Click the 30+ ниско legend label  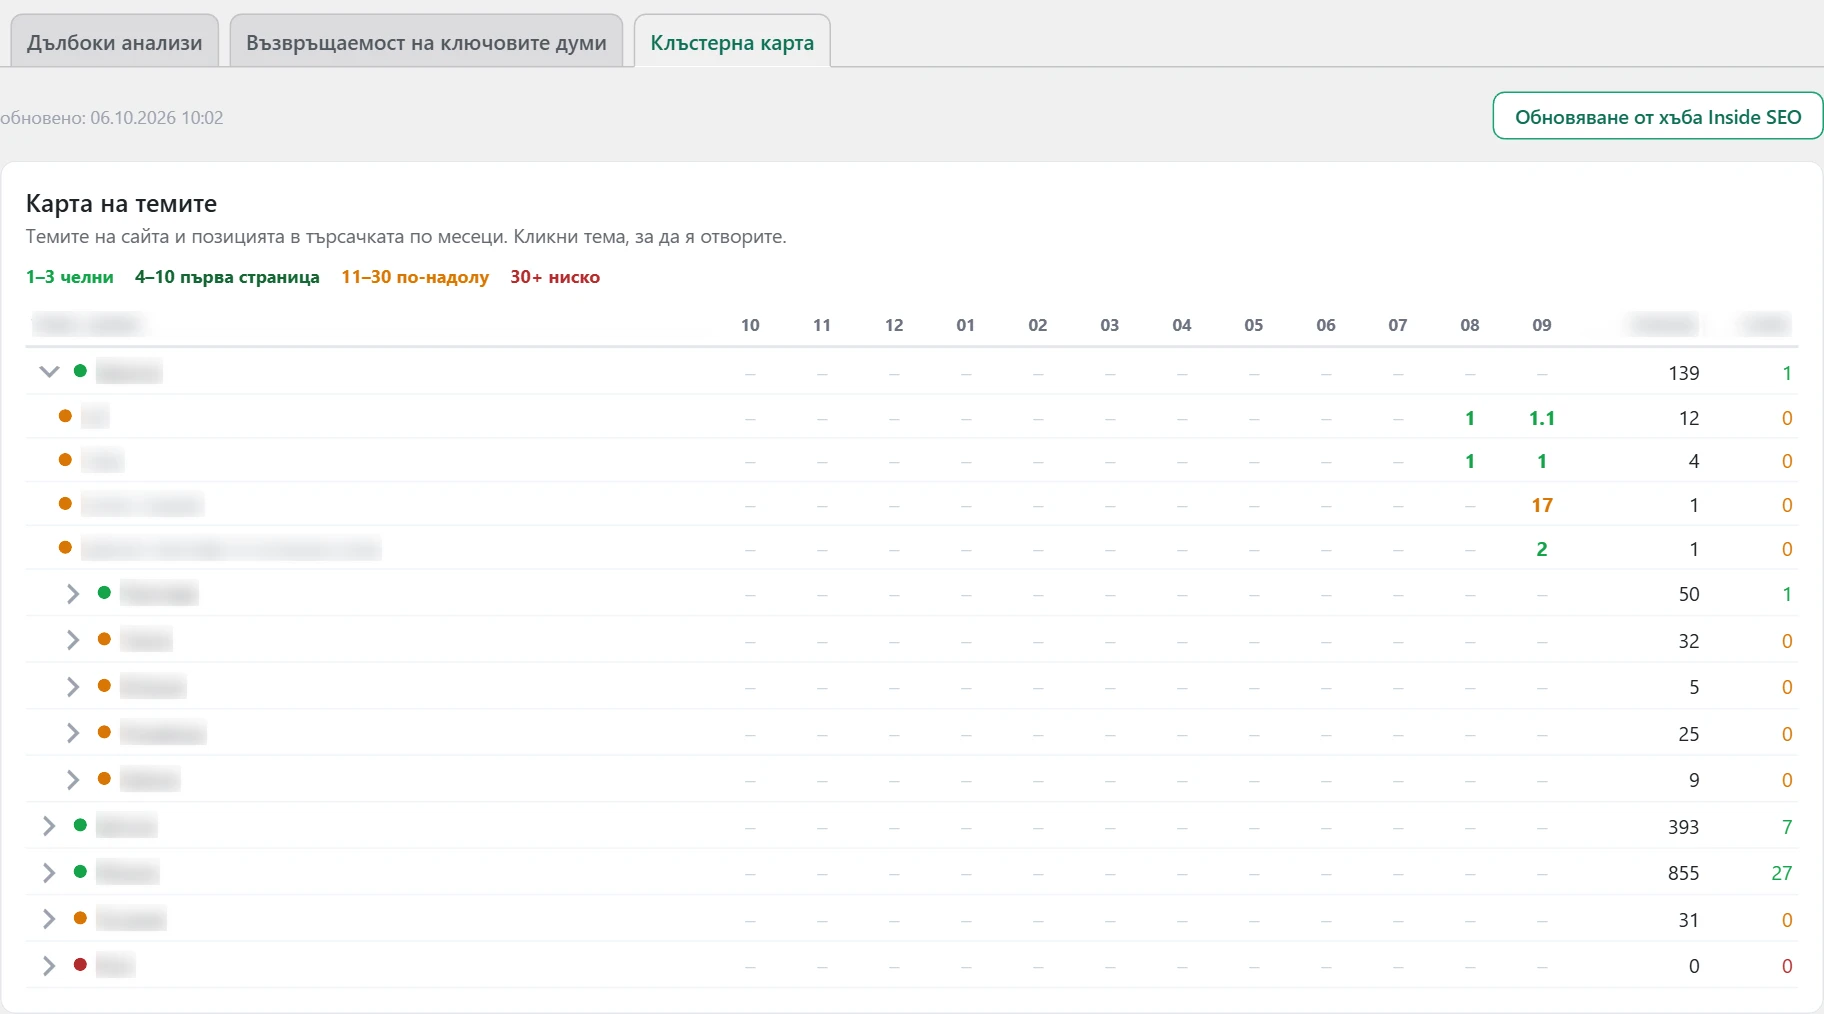click(555, 277)
